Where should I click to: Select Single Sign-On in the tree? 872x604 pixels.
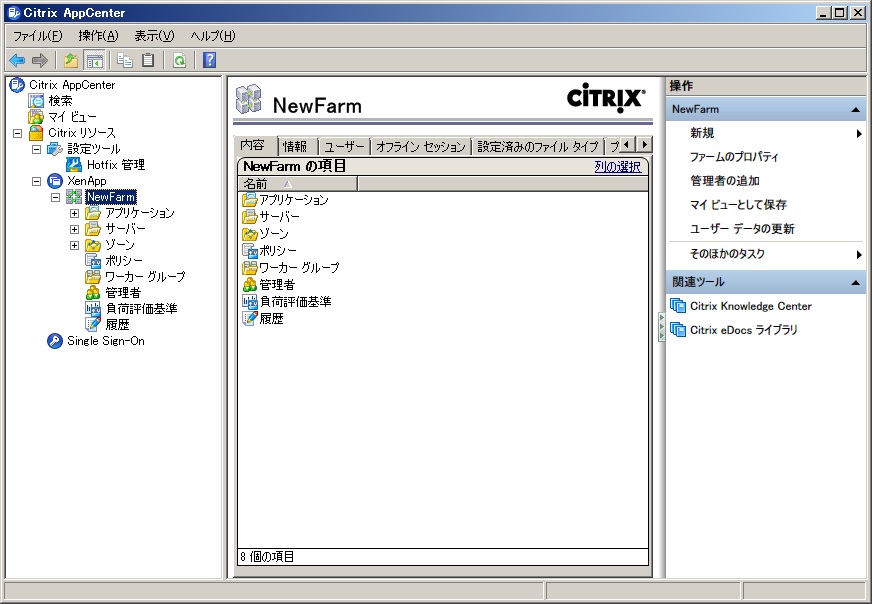click(105, 341)
